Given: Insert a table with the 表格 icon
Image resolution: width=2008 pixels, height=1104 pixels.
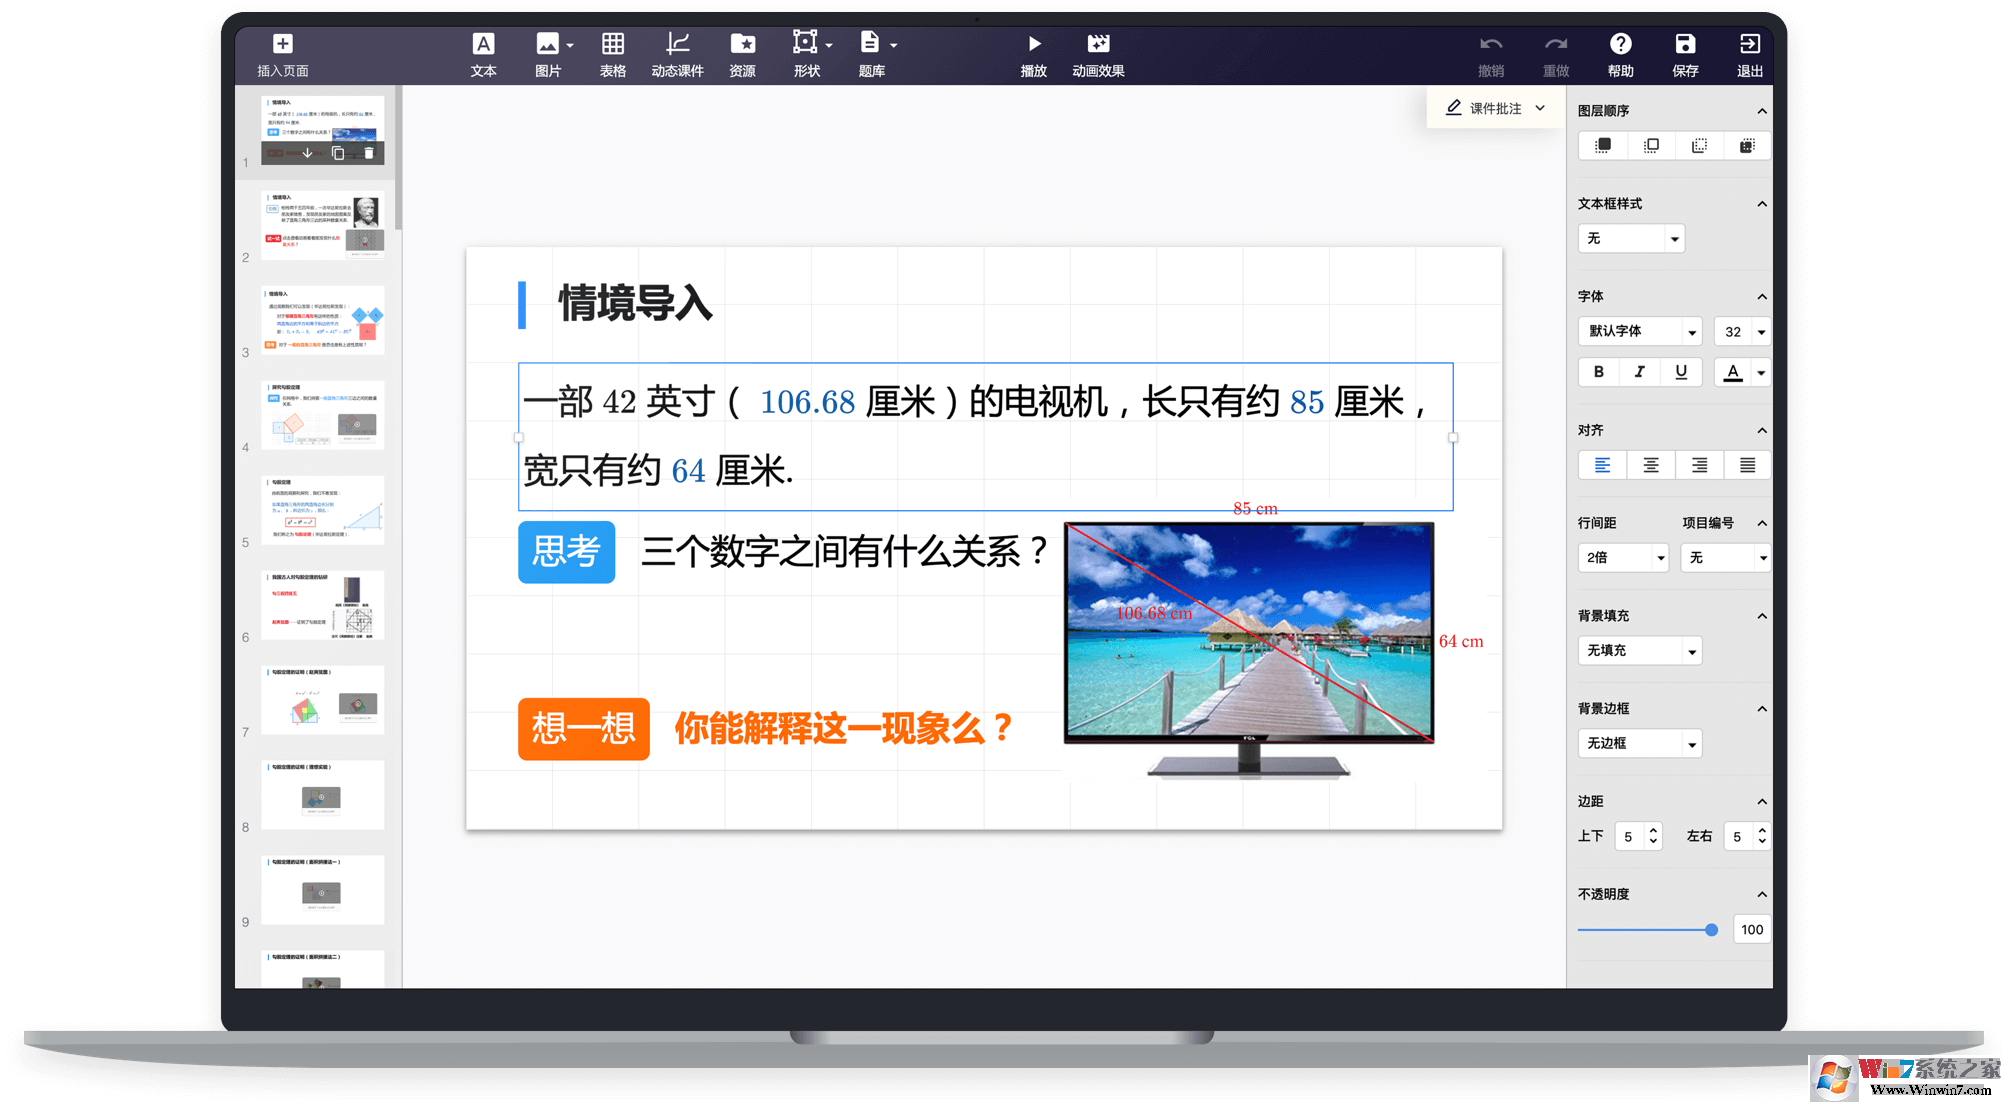Looking at the screenshot, I should pyautogui.click(x=612, y=43).
